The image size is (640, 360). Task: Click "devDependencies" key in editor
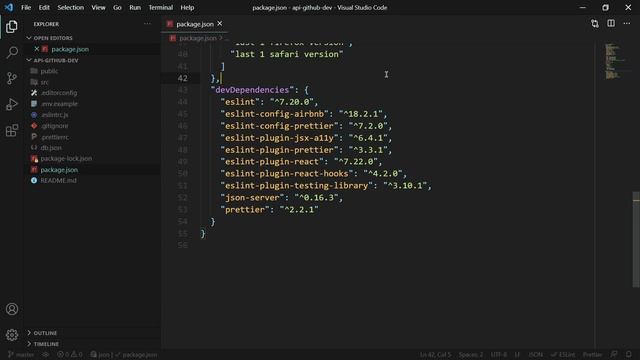pyautogui.click(x=252, y=90)
